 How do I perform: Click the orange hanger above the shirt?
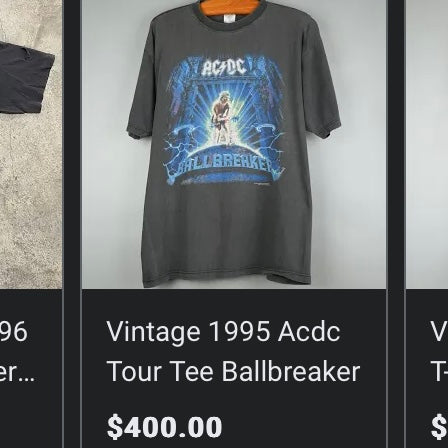tap(230, 7)
